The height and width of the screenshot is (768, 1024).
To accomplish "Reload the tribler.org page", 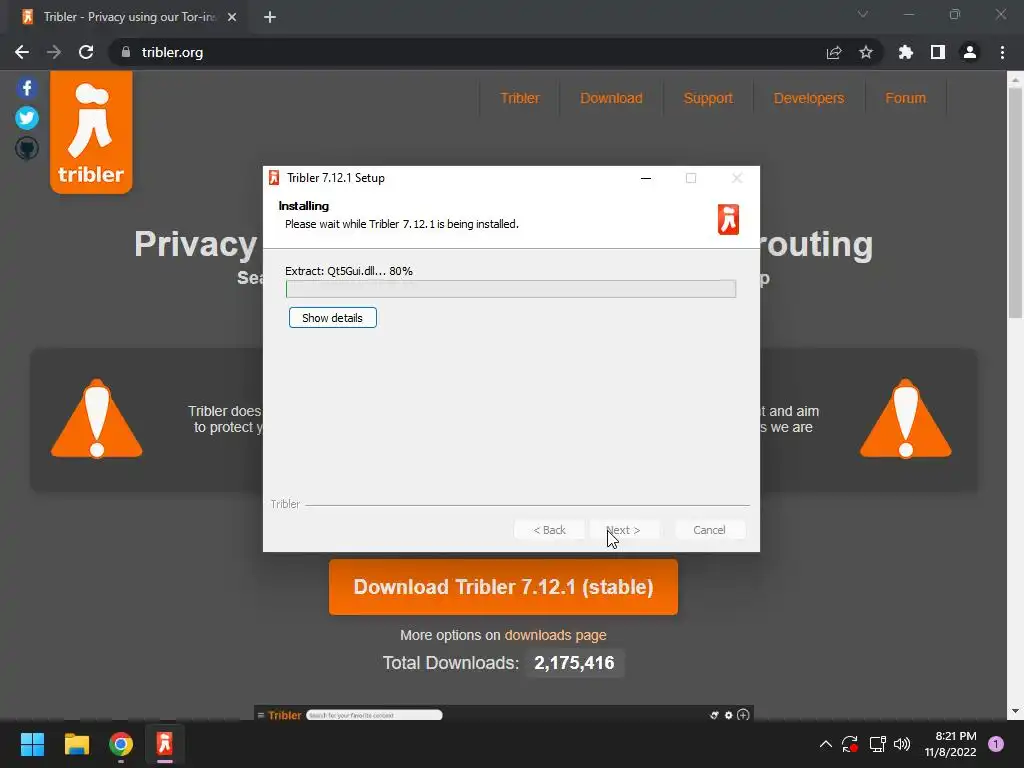I will pyautogui.click(x=86, y=52).
